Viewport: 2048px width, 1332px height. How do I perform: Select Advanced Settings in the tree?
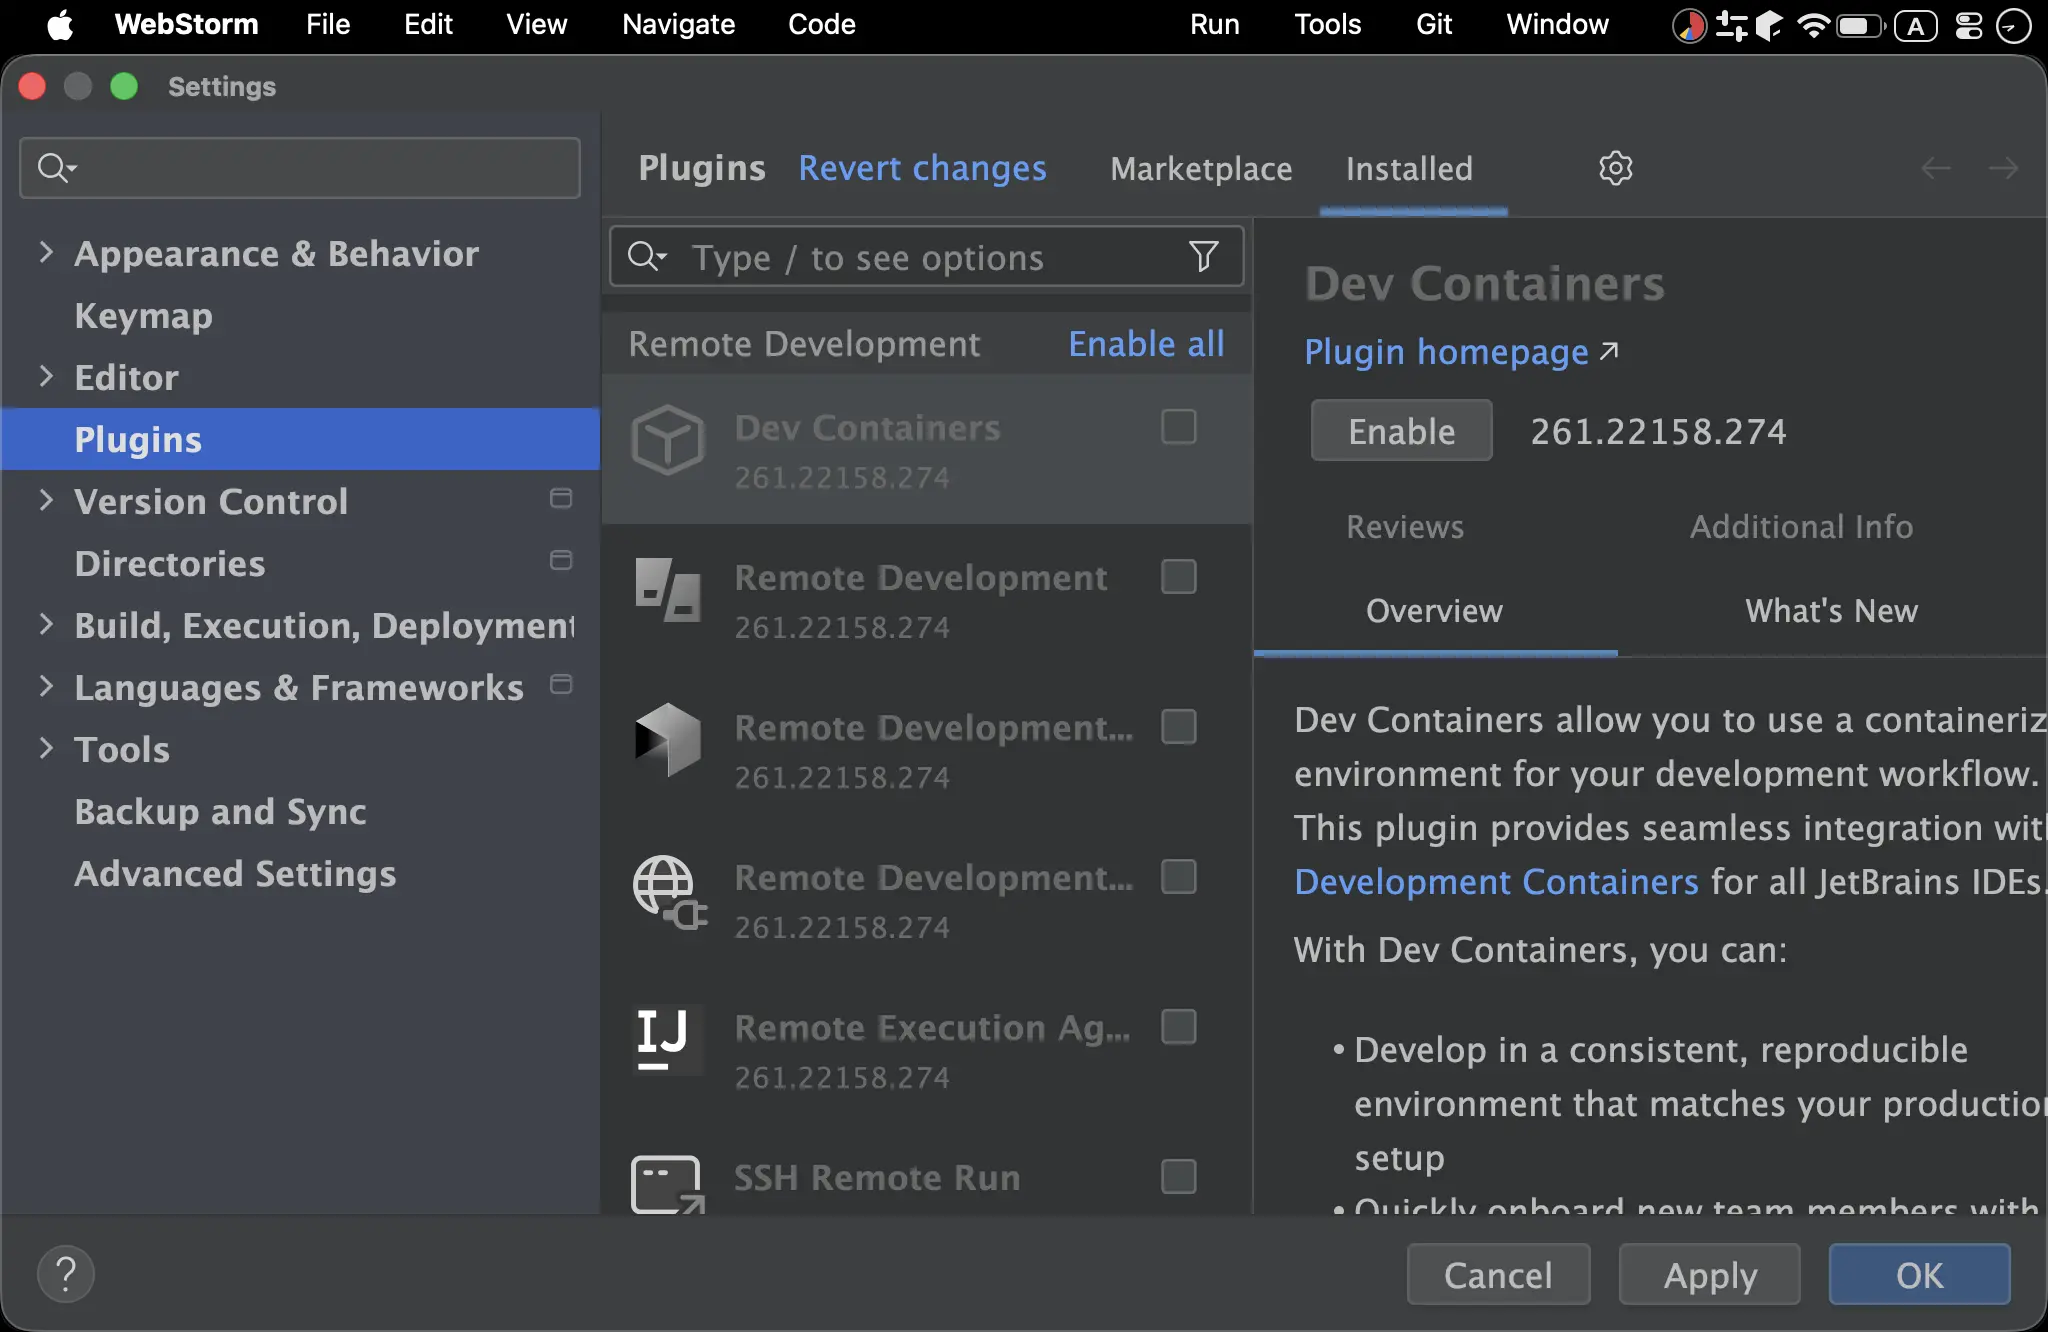[300, 873]
